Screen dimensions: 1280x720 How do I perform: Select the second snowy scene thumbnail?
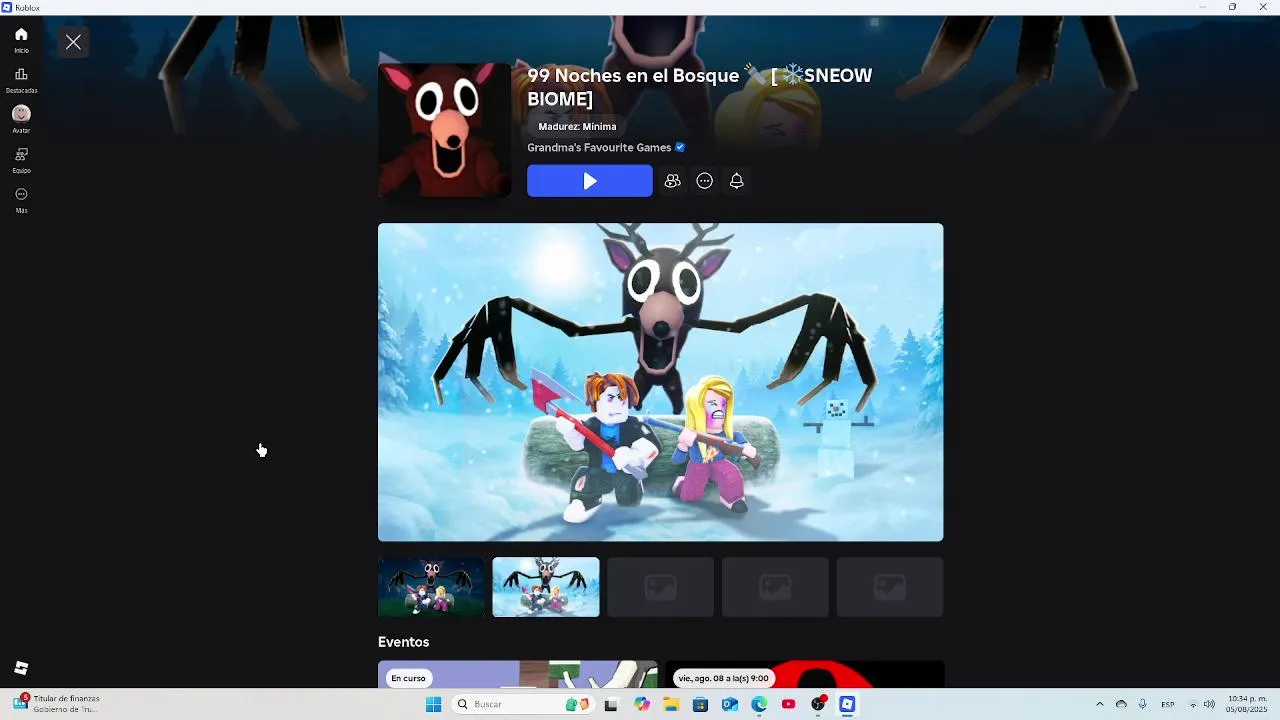546,587
